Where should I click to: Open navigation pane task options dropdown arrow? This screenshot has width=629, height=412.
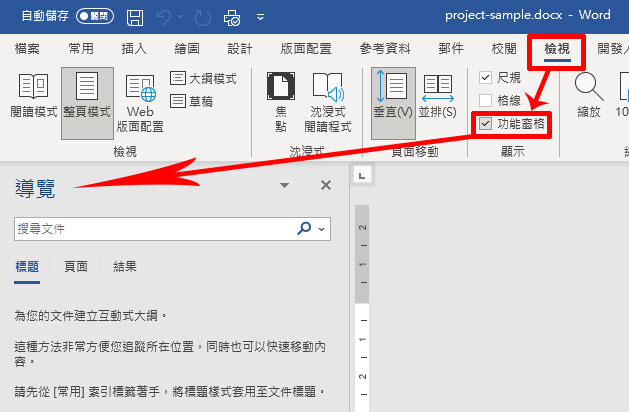click(x=284, y=186)
